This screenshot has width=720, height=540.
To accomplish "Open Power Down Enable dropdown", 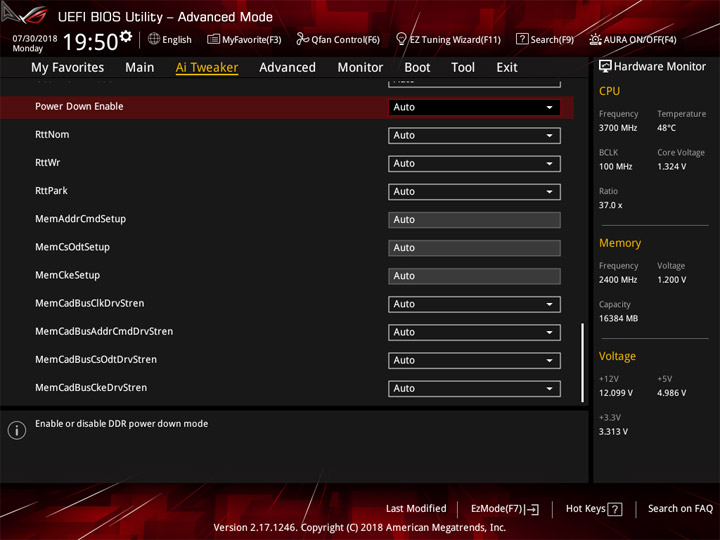I will [x=474, y=107].
